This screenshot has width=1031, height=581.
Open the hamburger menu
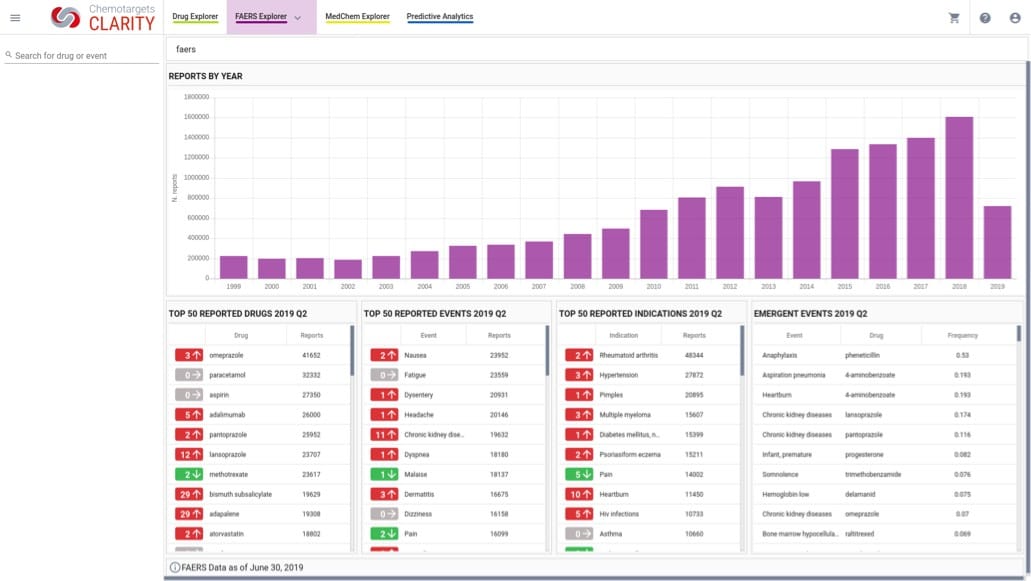[x=15, y=18]
